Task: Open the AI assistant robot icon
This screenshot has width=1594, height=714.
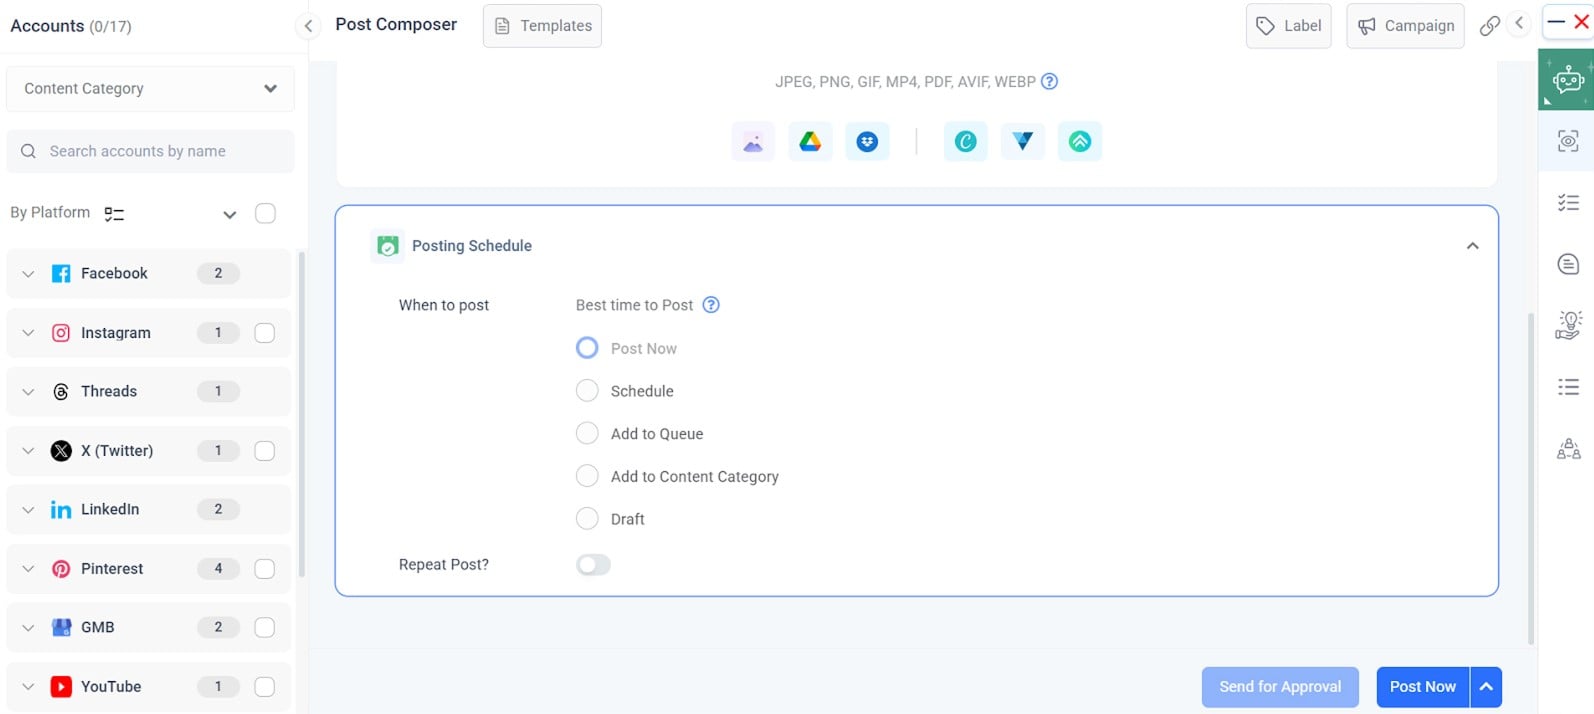Action: (x=1566, y=80)
